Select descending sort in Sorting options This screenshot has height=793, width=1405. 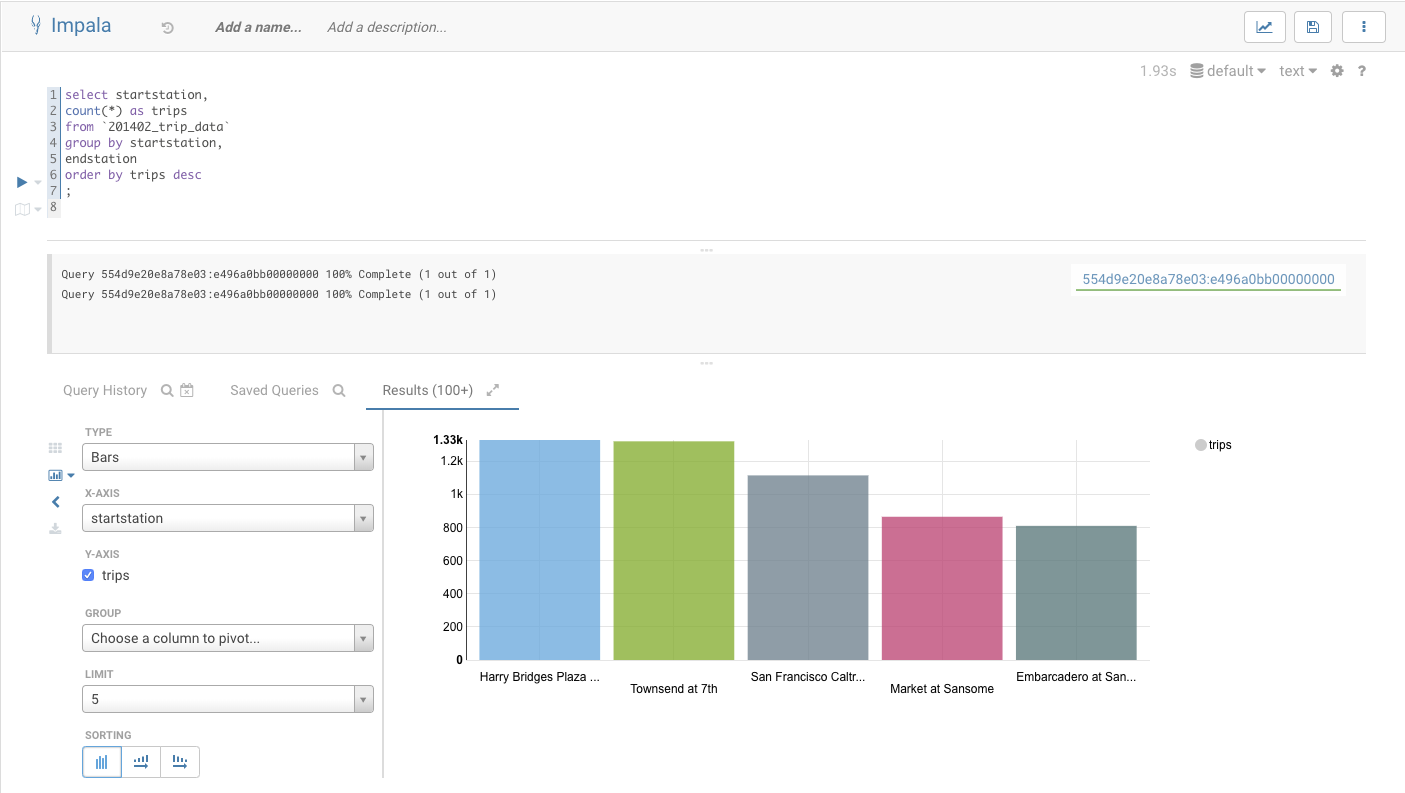pos(181,762)
